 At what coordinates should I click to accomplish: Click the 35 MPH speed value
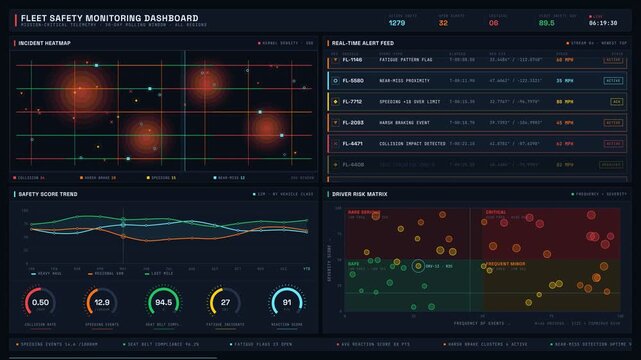tap(565, 81)
